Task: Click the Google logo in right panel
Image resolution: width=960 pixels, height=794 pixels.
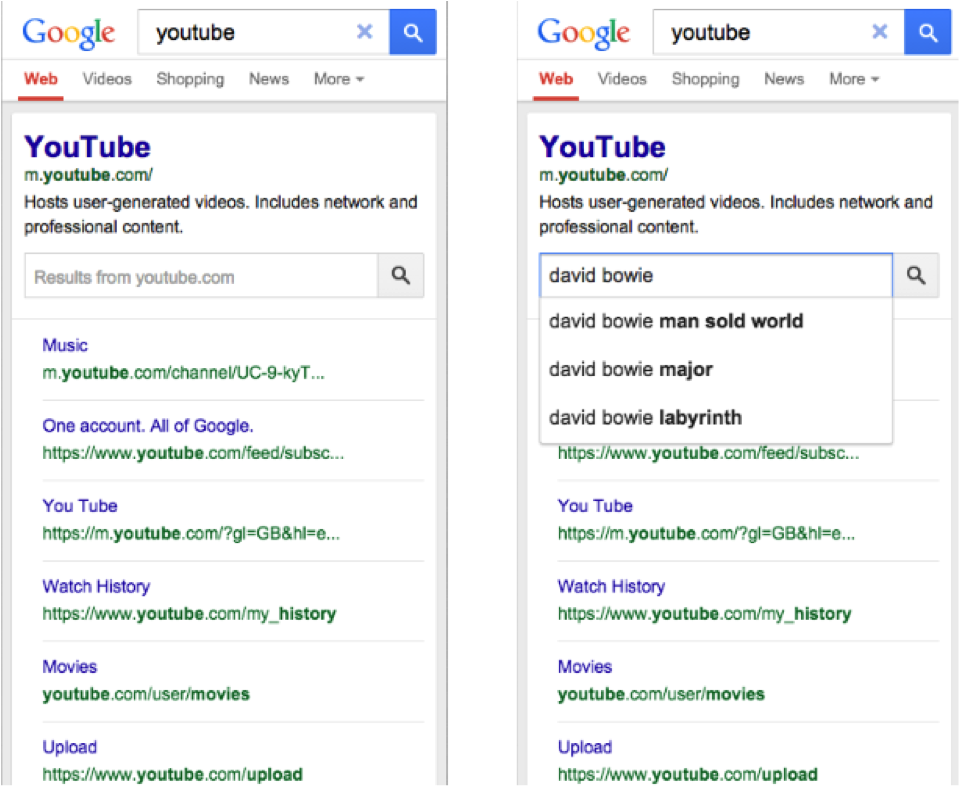Action: [x=583, y=33]
